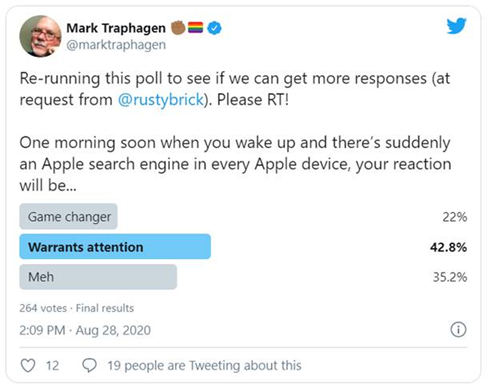Click the tweet text about Apple search engine
Image resolution: width=491 pixels, height=392 pixels.
tap(235, 164)
